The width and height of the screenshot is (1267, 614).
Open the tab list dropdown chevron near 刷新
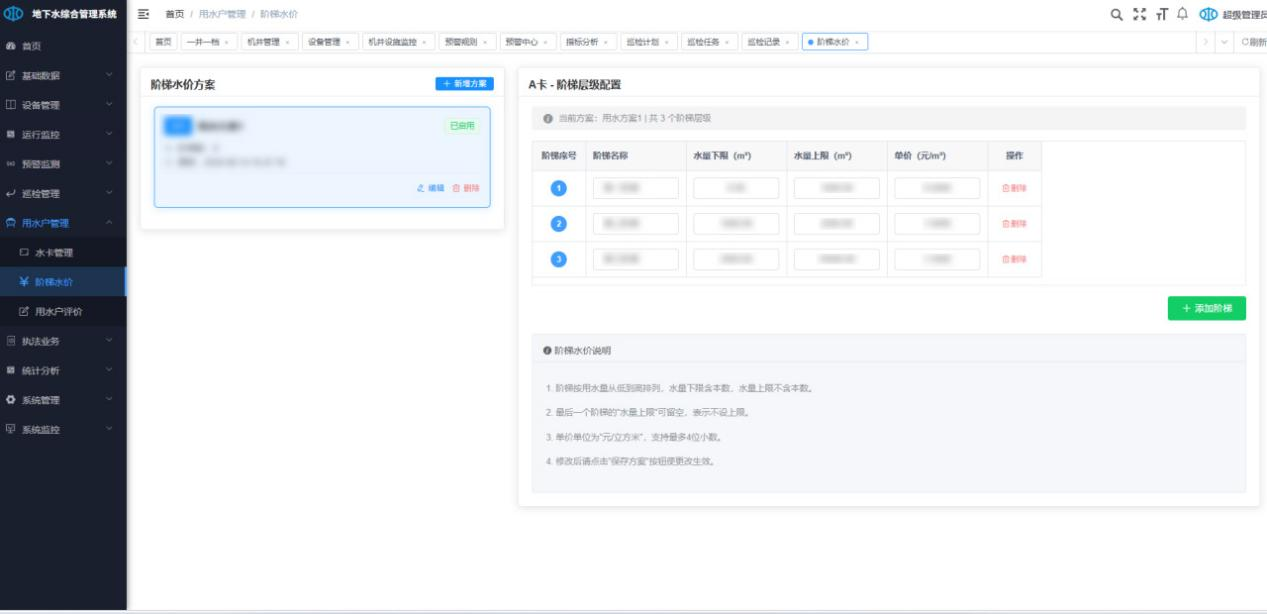click(1225, 42)
